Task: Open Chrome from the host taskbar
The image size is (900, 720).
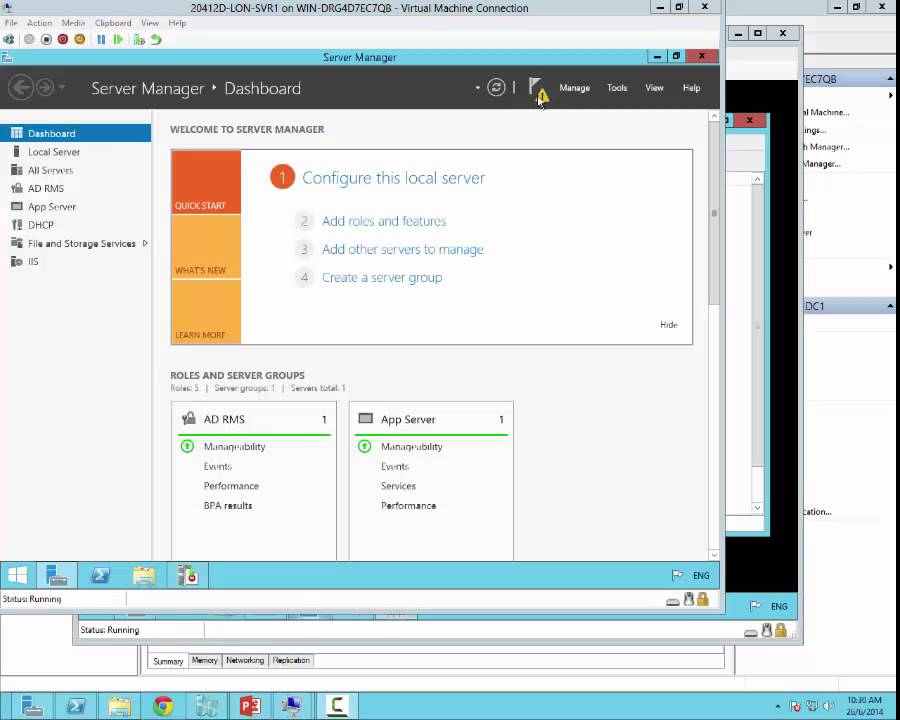Action: [163, 706]
